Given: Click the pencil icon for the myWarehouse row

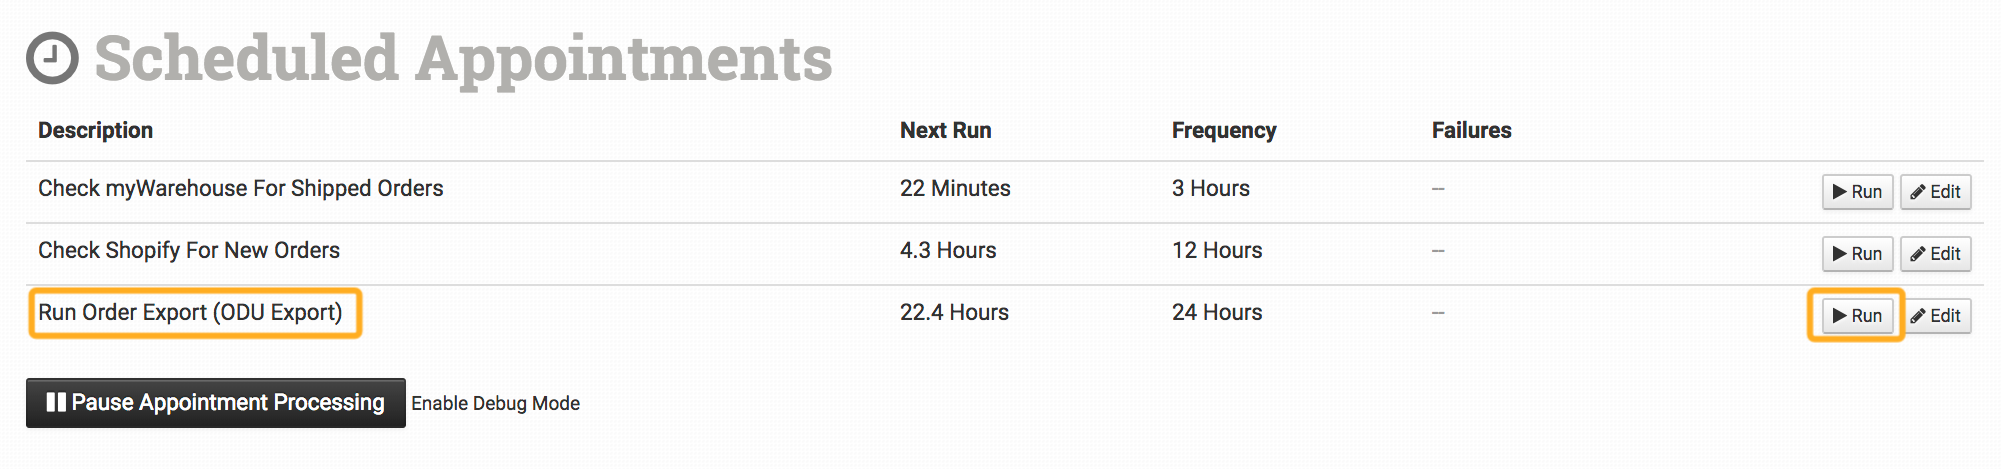Looking at the screenshot, I should 1918,192.
